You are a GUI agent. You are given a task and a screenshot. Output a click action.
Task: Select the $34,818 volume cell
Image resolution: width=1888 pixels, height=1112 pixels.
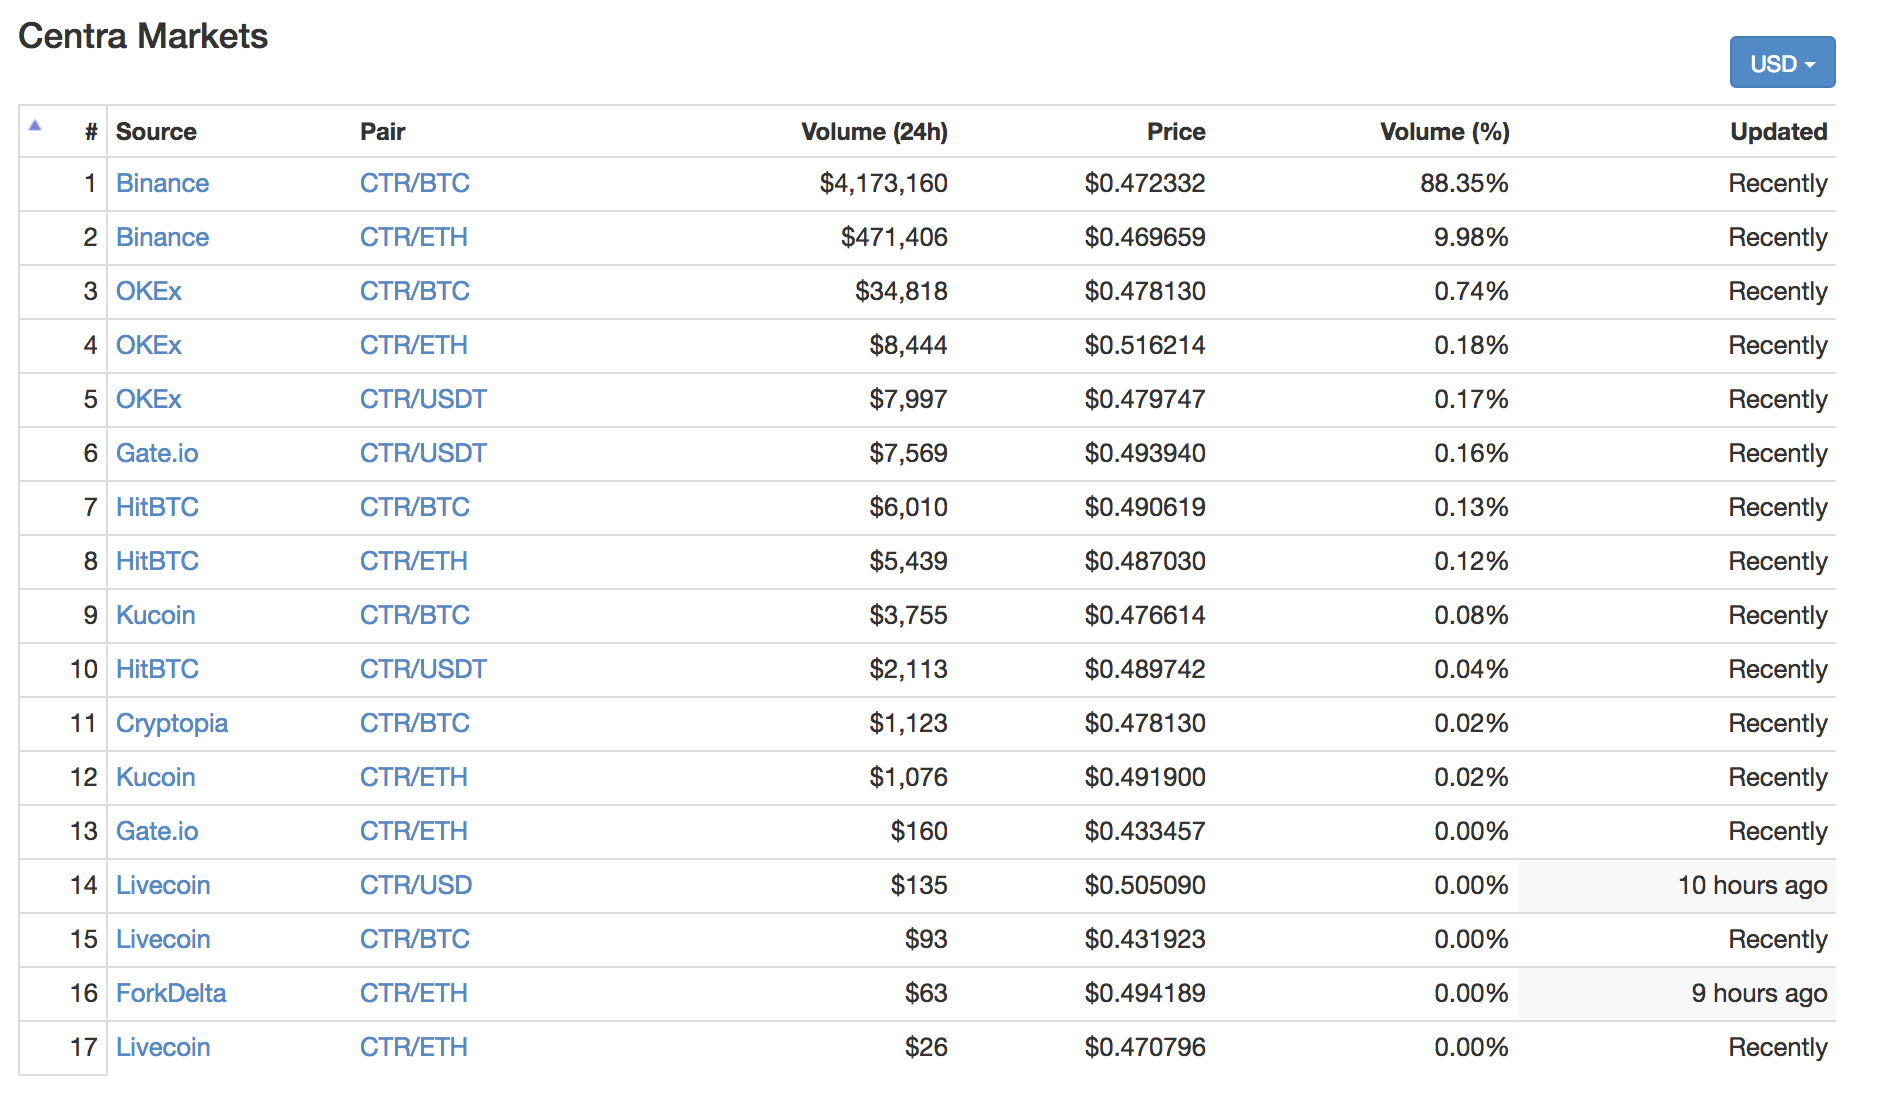(901, 291)
